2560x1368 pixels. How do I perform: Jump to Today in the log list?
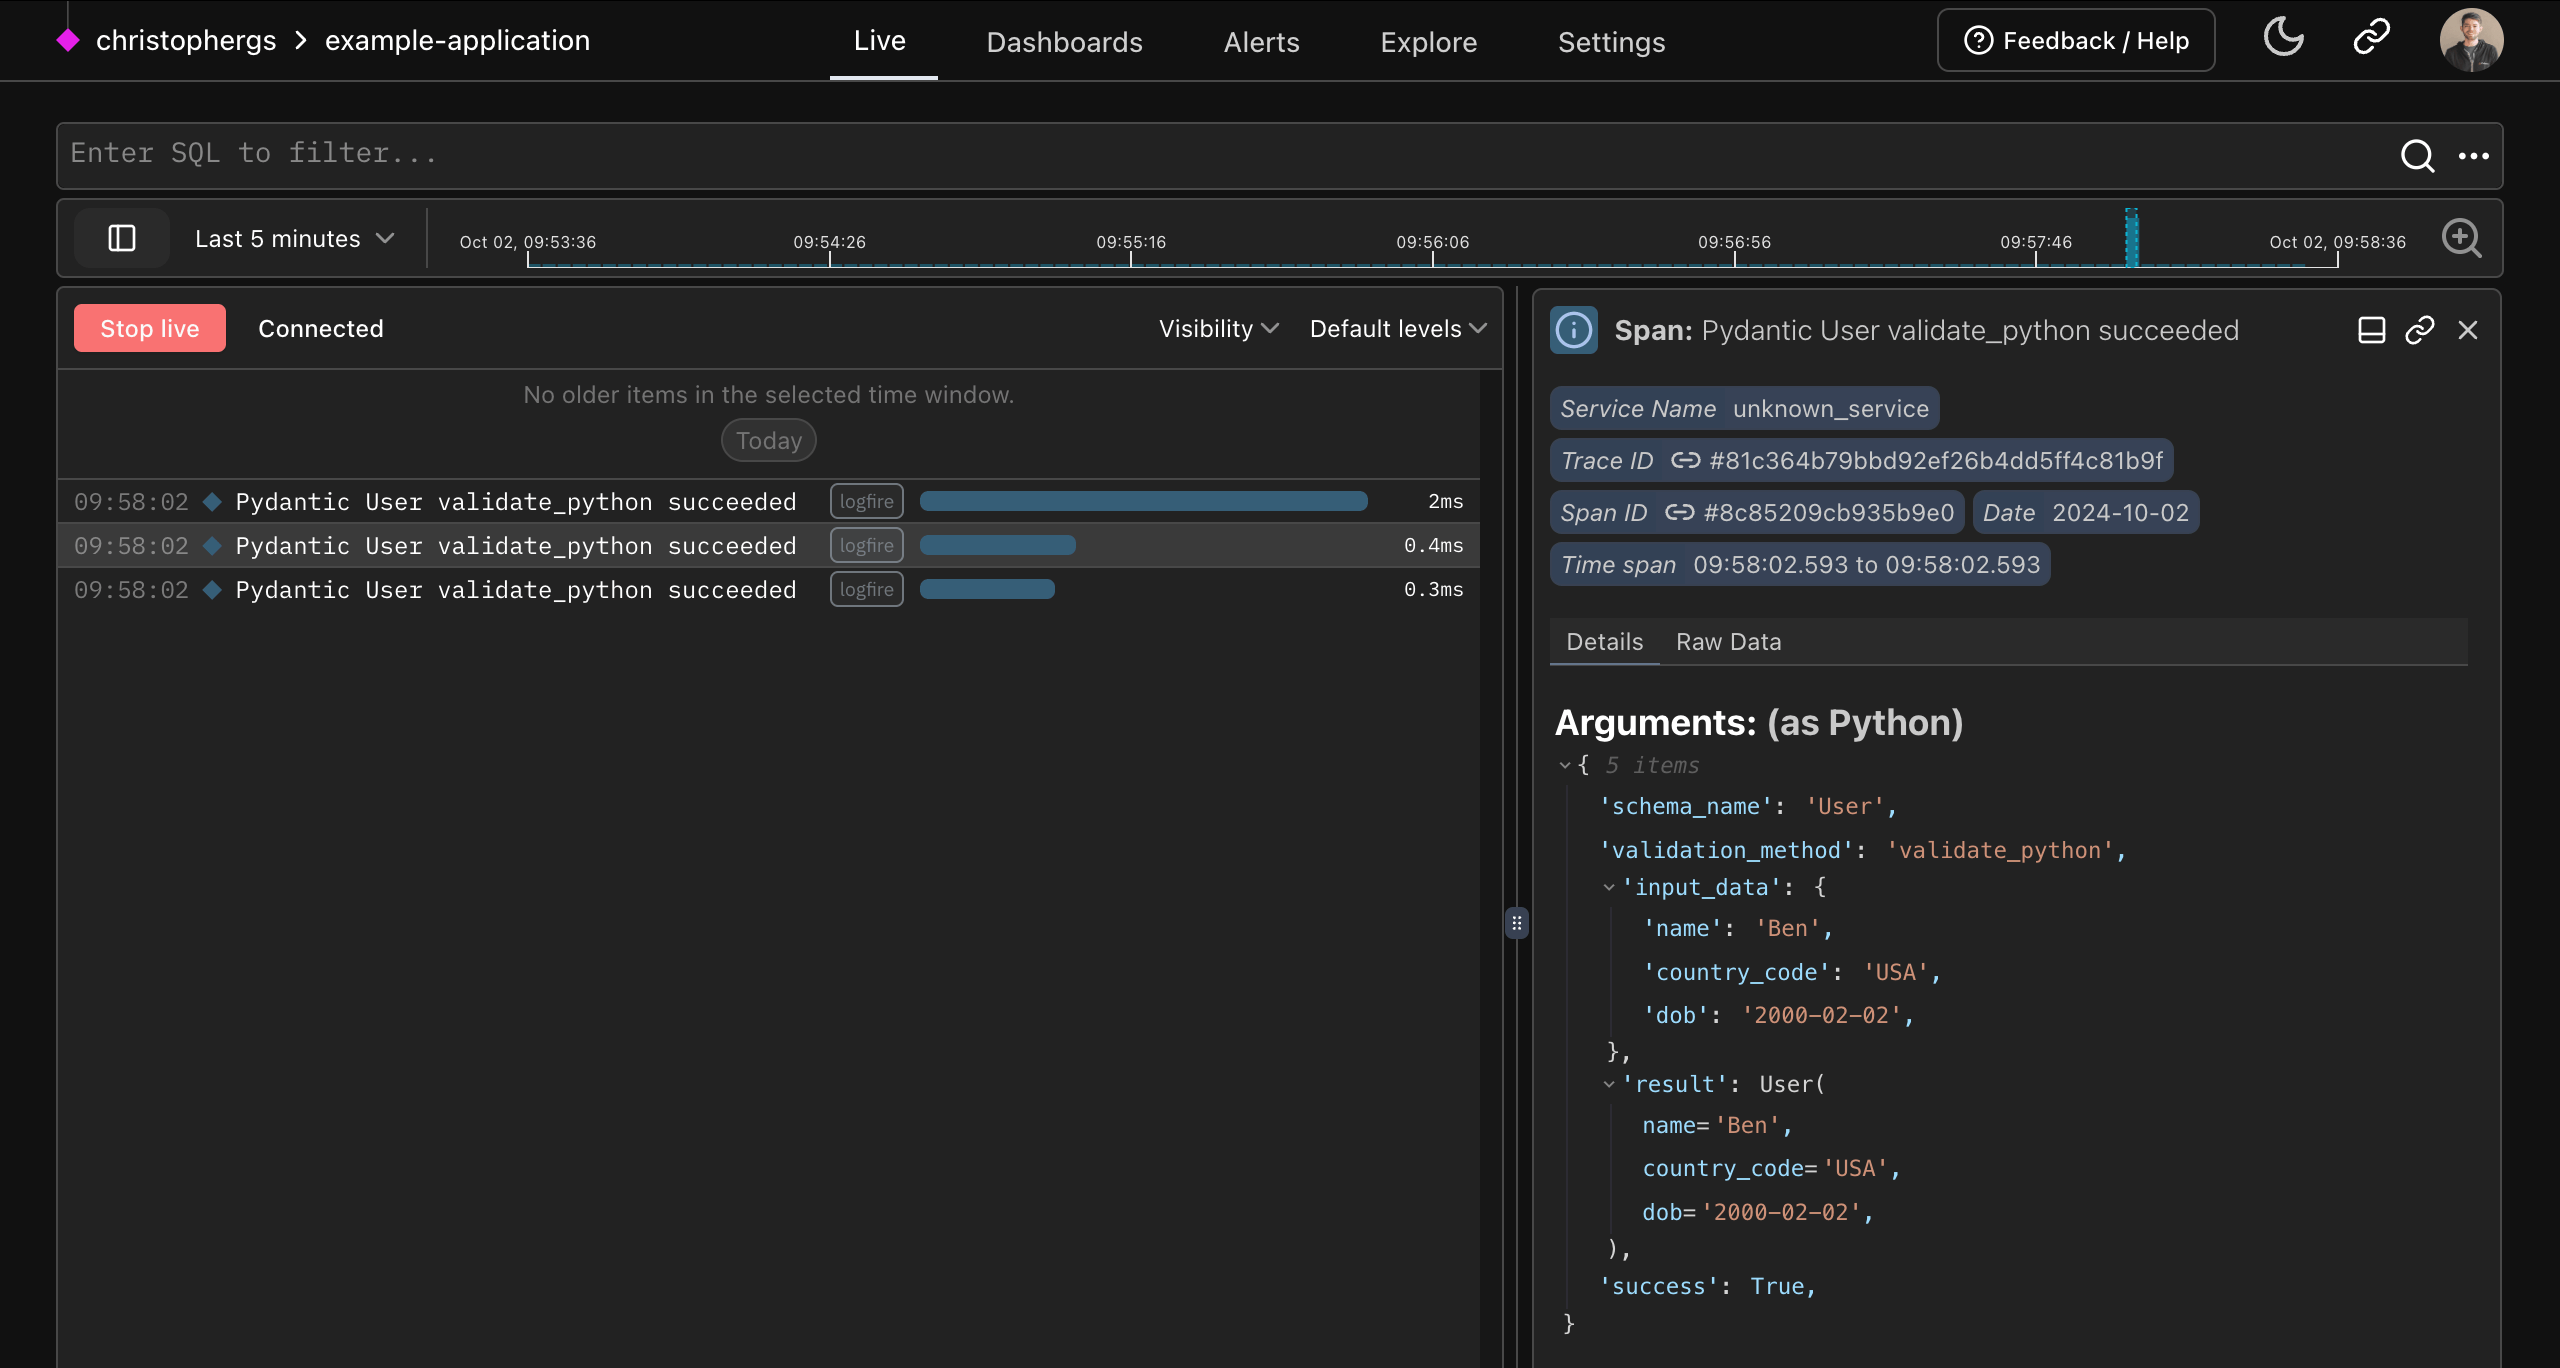click(767, 440)
